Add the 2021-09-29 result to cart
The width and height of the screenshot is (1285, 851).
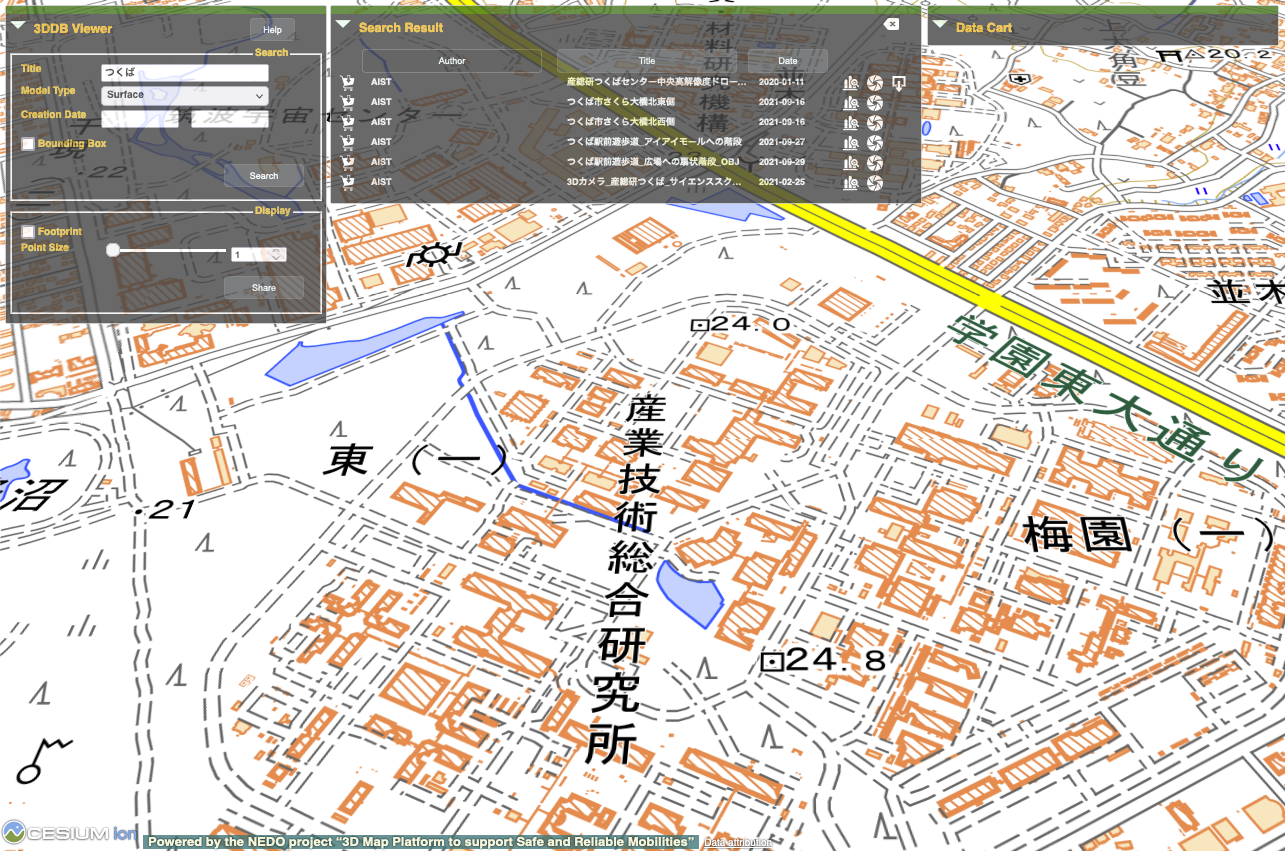tap(348, 162)
